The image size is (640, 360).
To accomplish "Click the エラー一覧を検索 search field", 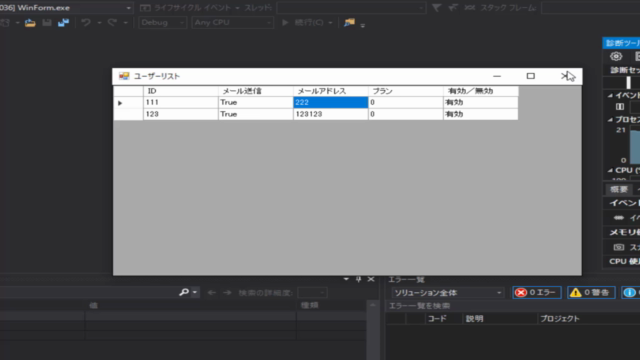I will [513, 306].
